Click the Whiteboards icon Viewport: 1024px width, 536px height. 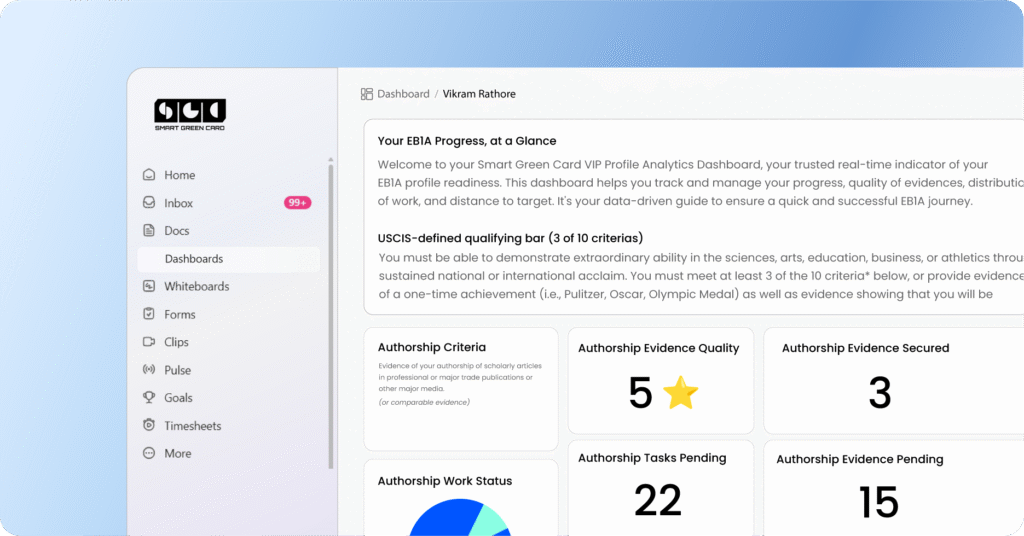coord(149,286)
